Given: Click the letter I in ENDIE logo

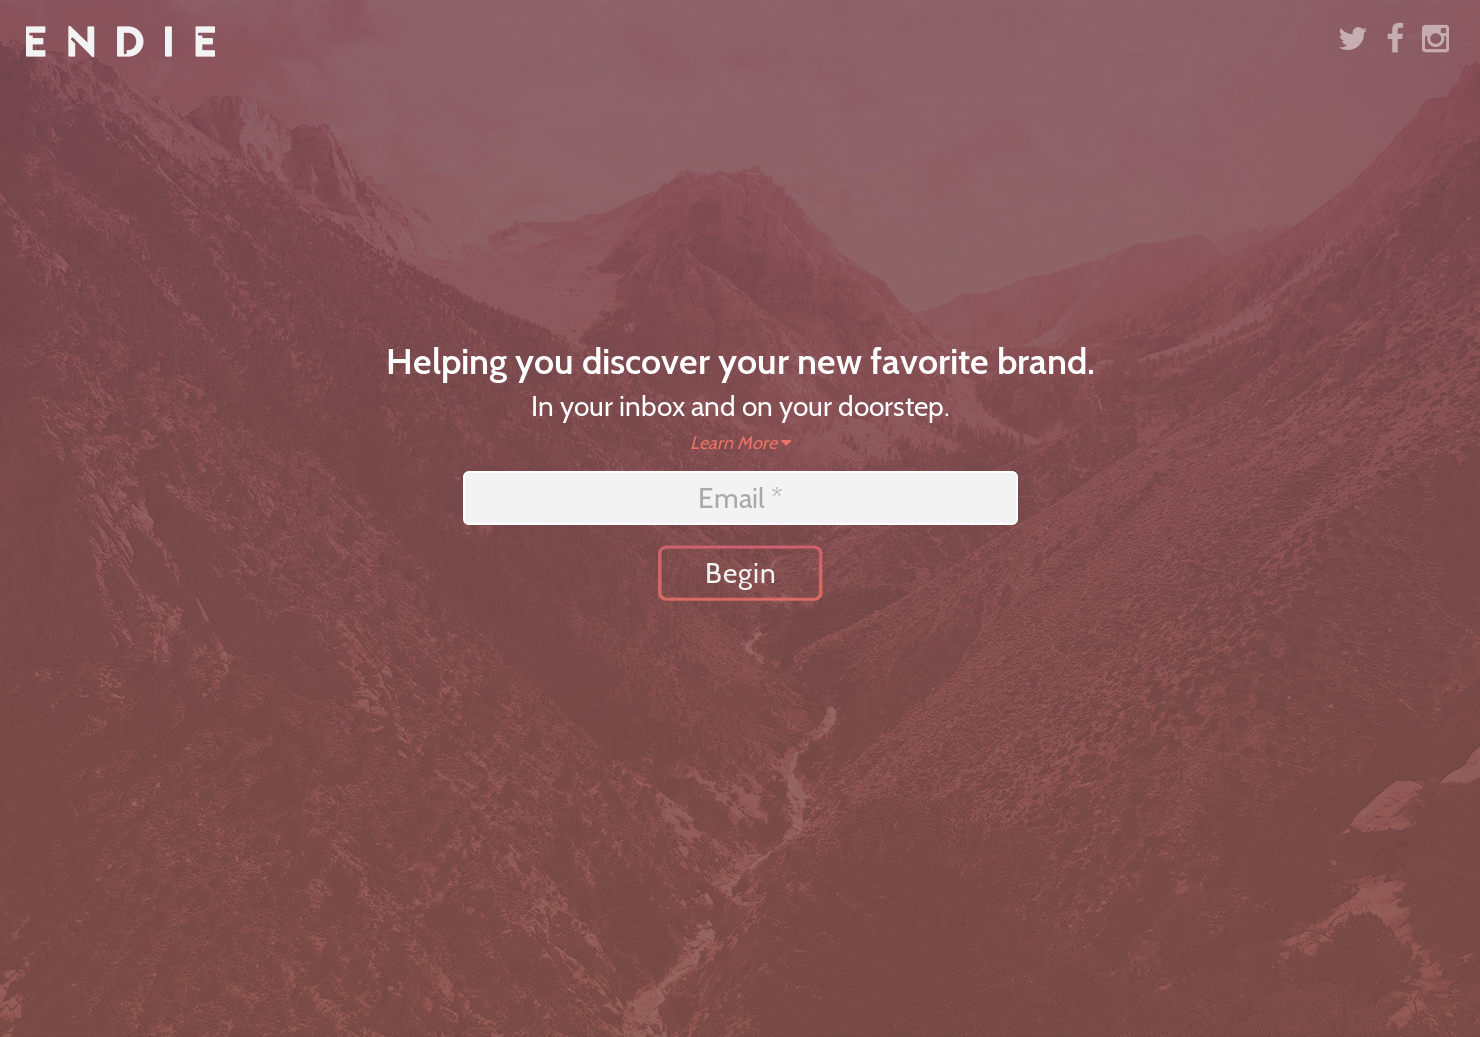Looking at the screenshot, I should [x=169, y=42].
